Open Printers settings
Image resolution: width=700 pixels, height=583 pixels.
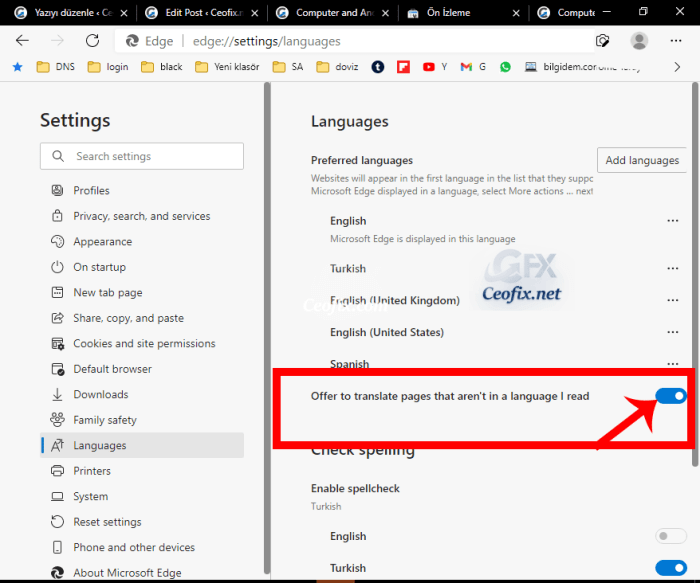142,471
